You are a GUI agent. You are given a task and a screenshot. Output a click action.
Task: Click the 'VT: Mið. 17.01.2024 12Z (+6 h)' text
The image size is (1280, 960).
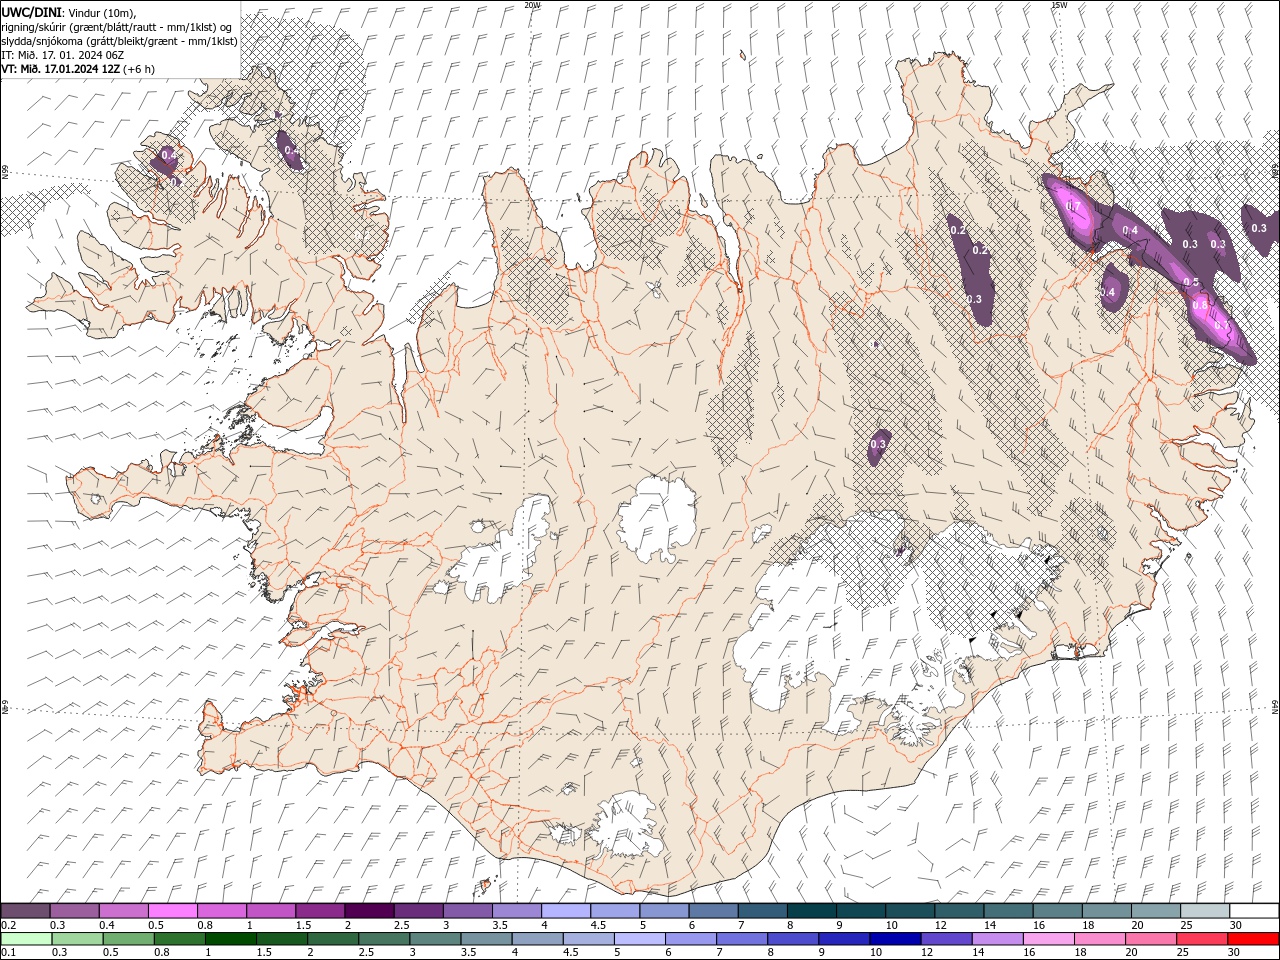click(78, 69)
